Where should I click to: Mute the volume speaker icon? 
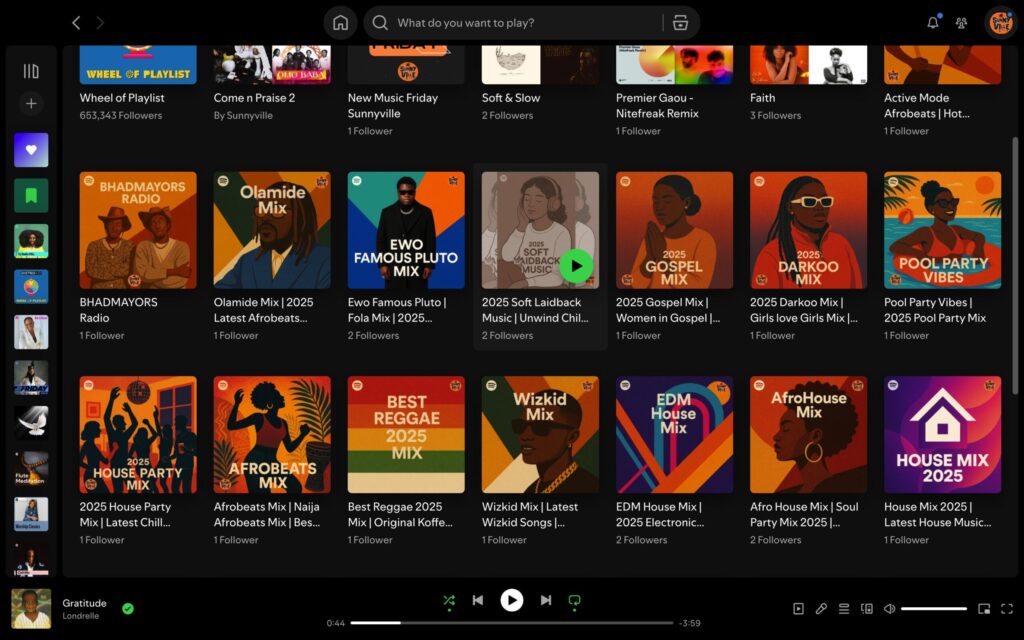889,608
